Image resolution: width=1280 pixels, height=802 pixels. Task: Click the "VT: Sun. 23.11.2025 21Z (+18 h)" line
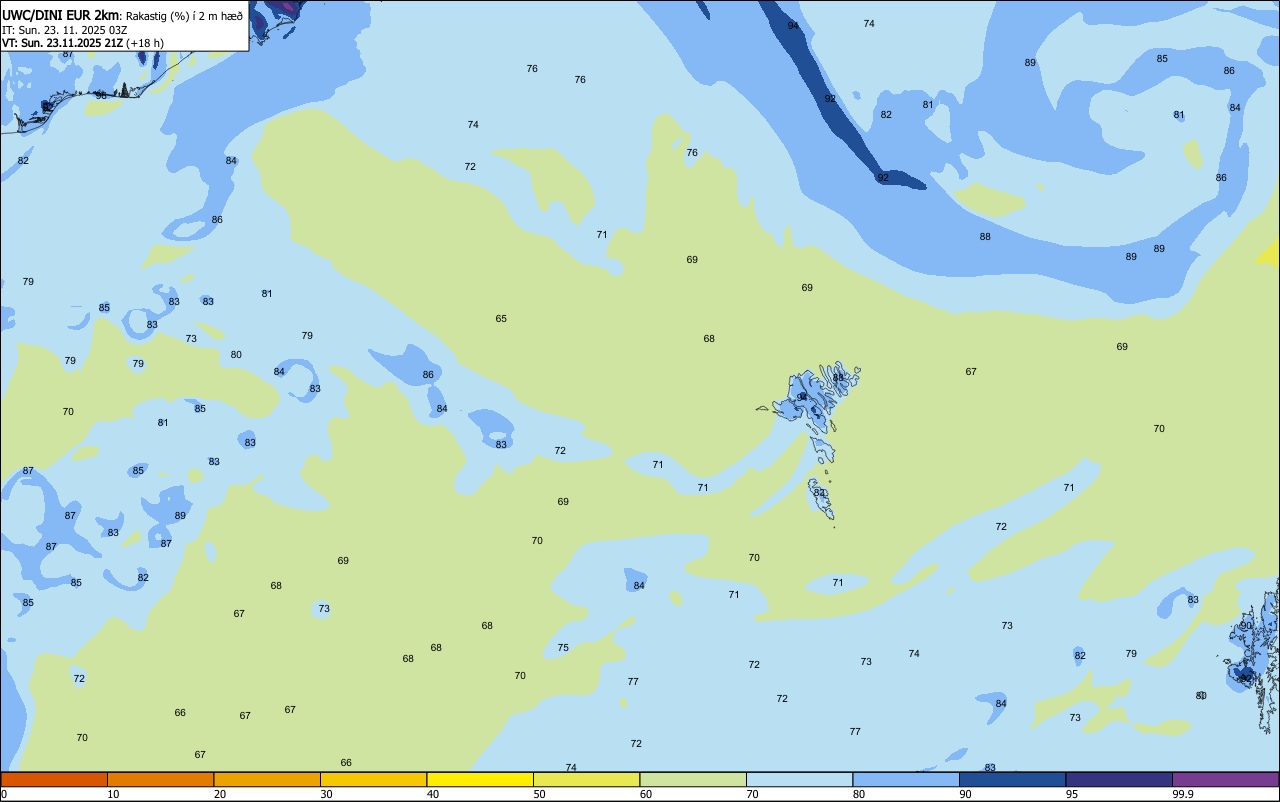pos(83,43)
